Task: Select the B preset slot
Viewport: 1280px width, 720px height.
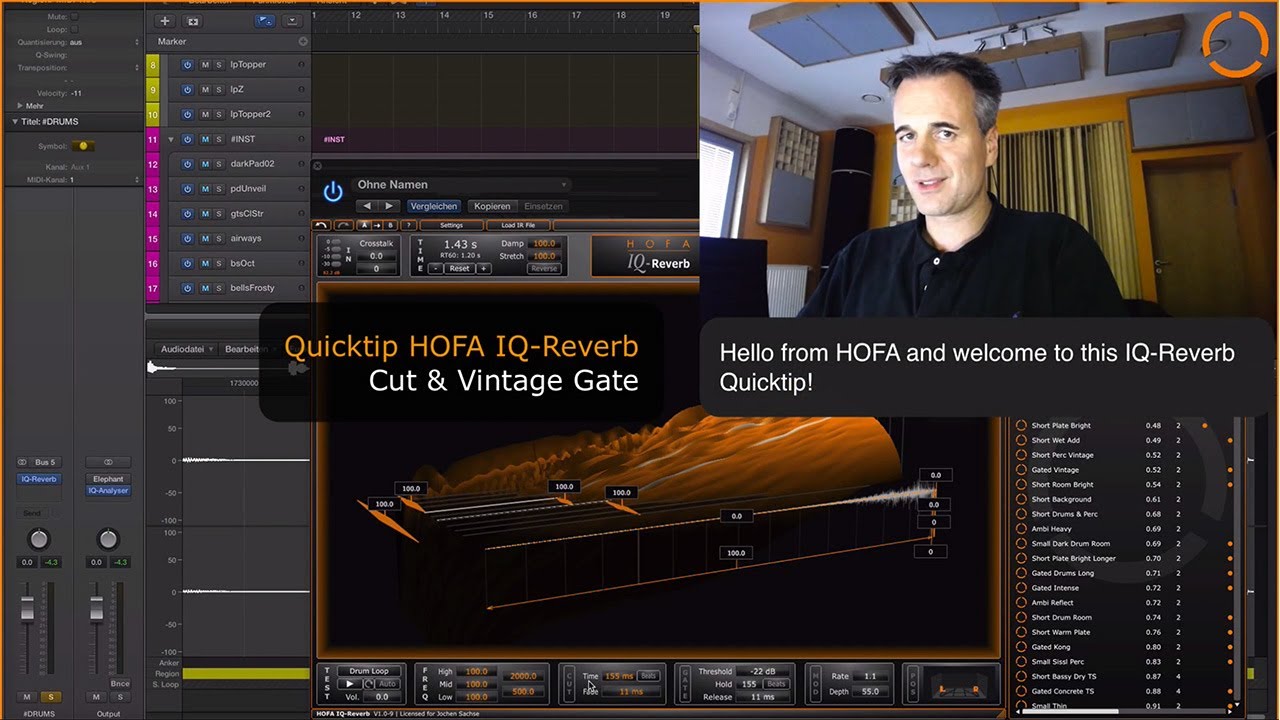Action: click(389, 225)
